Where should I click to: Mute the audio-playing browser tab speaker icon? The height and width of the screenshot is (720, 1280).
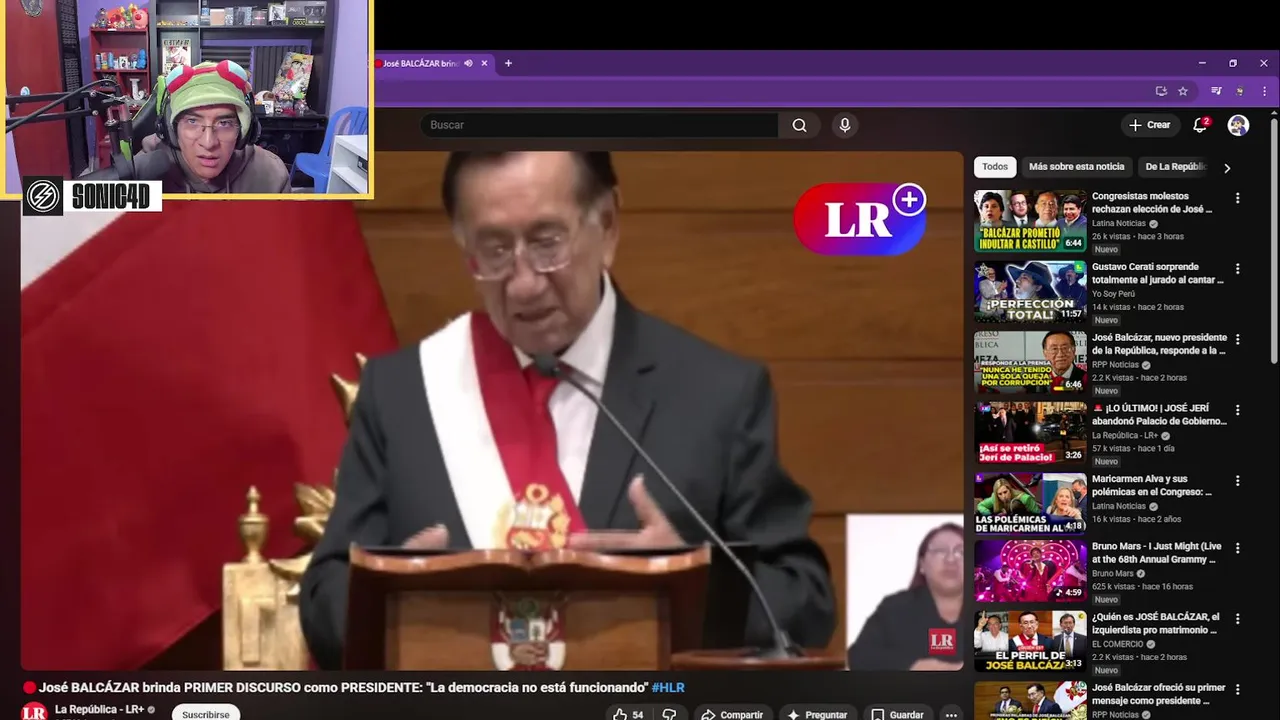click(x=469, y=63)
